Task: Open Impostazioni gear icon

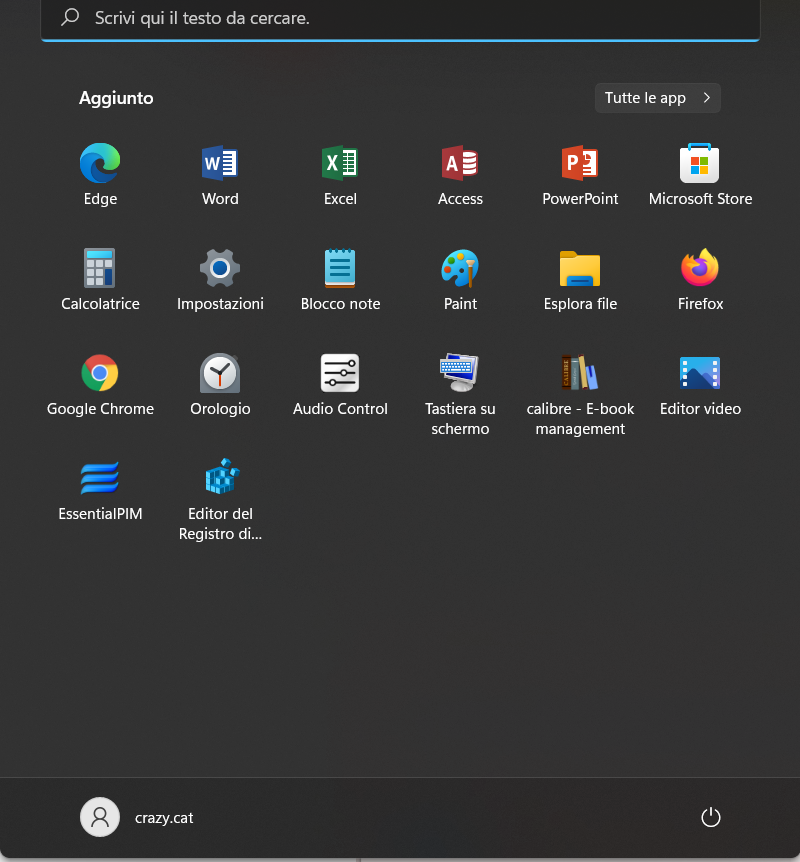Action: pyautogui.click(x=220, y=268)
